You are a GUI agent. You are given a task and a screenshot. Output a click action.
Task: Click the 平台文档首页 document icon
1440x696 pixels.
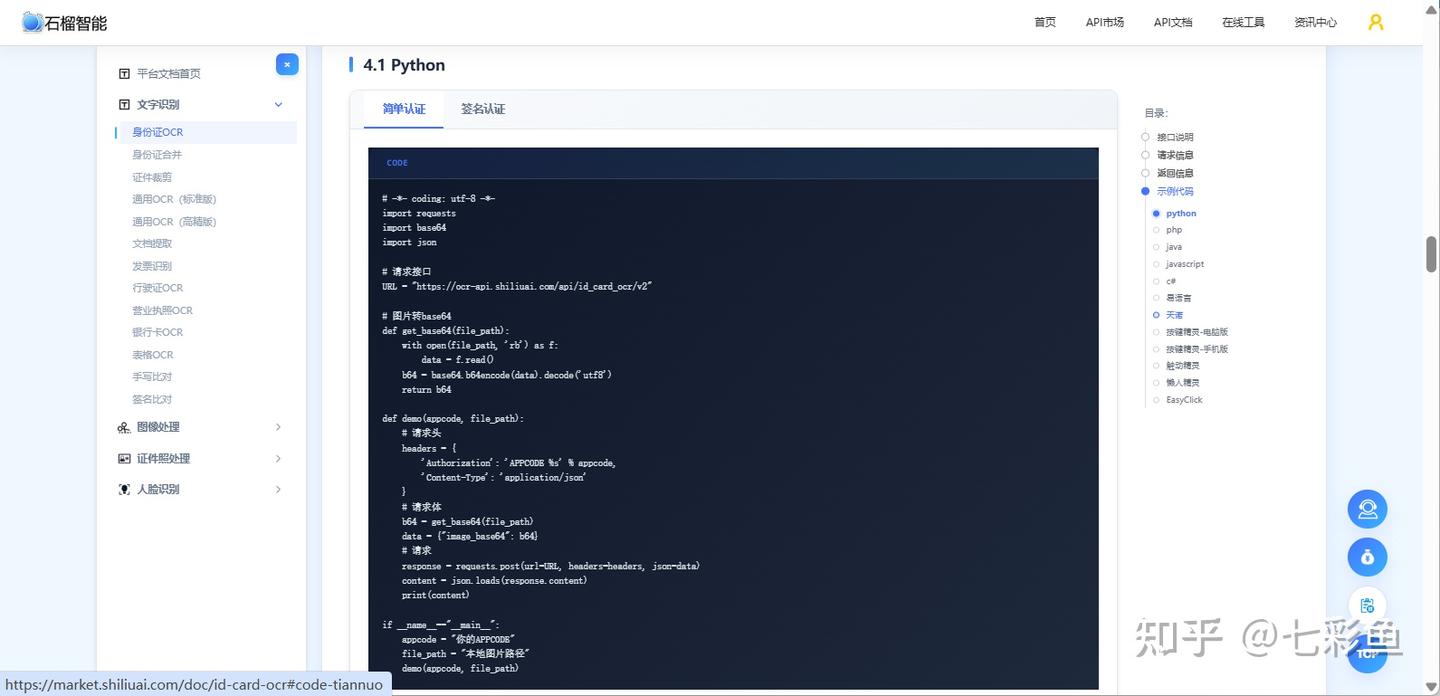click(124, 73)
